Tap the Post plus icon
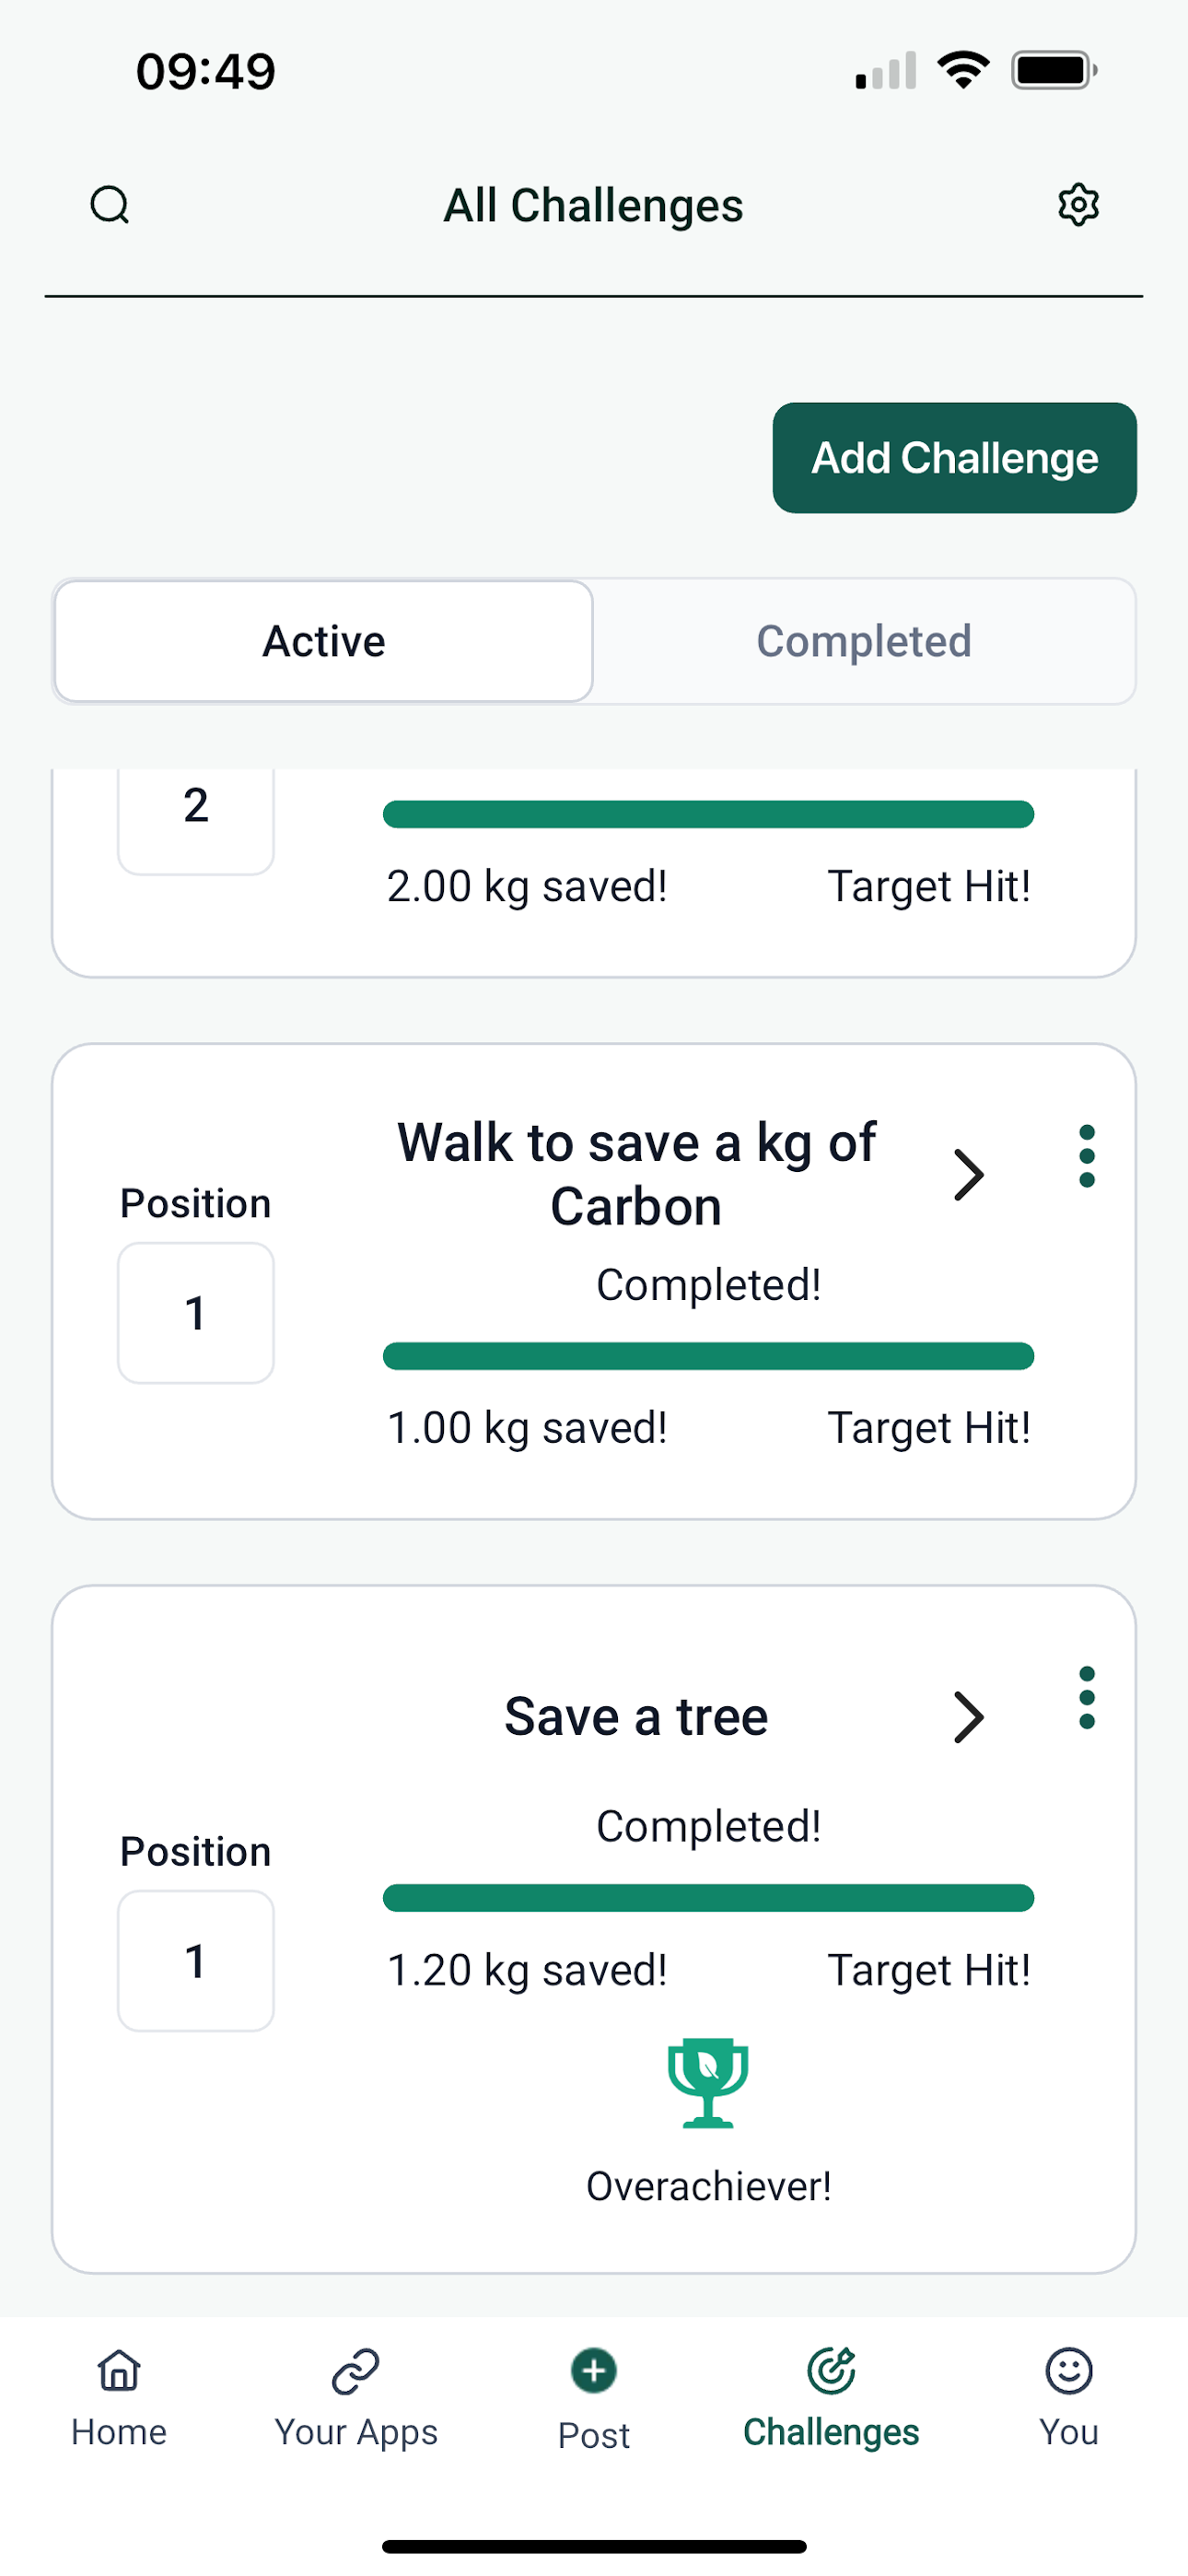 594,2371
